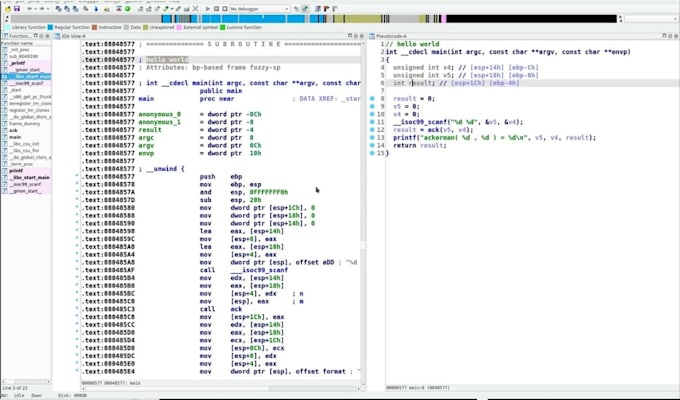This screenshot has width=680, height=400.
Task: Click the IDA View-A tab page icon
Action: (57, 36)
